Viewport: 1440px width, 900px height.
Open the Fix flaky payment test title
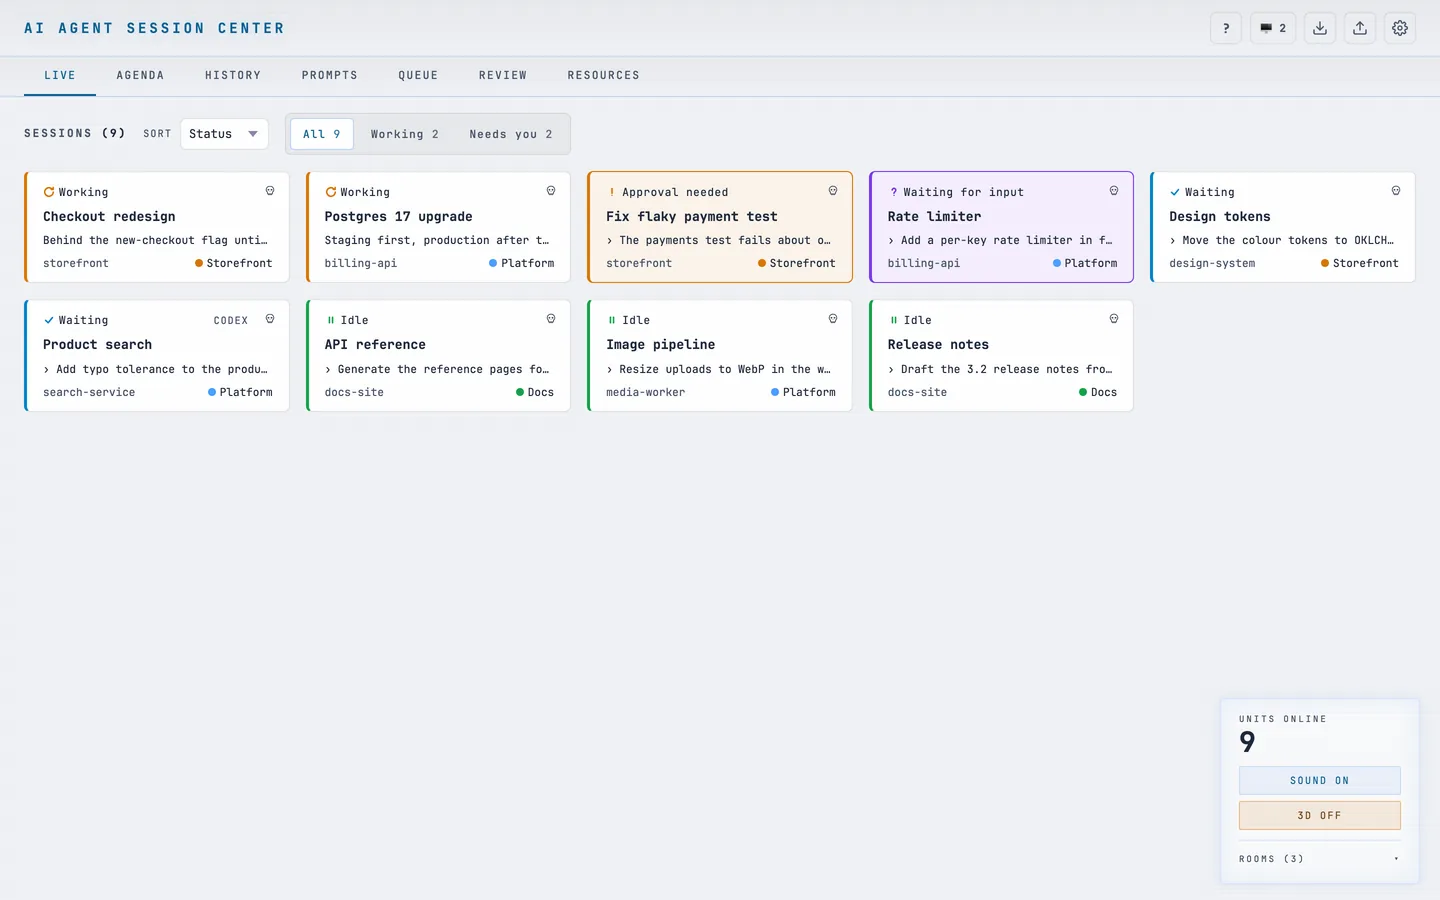point(692,216)
